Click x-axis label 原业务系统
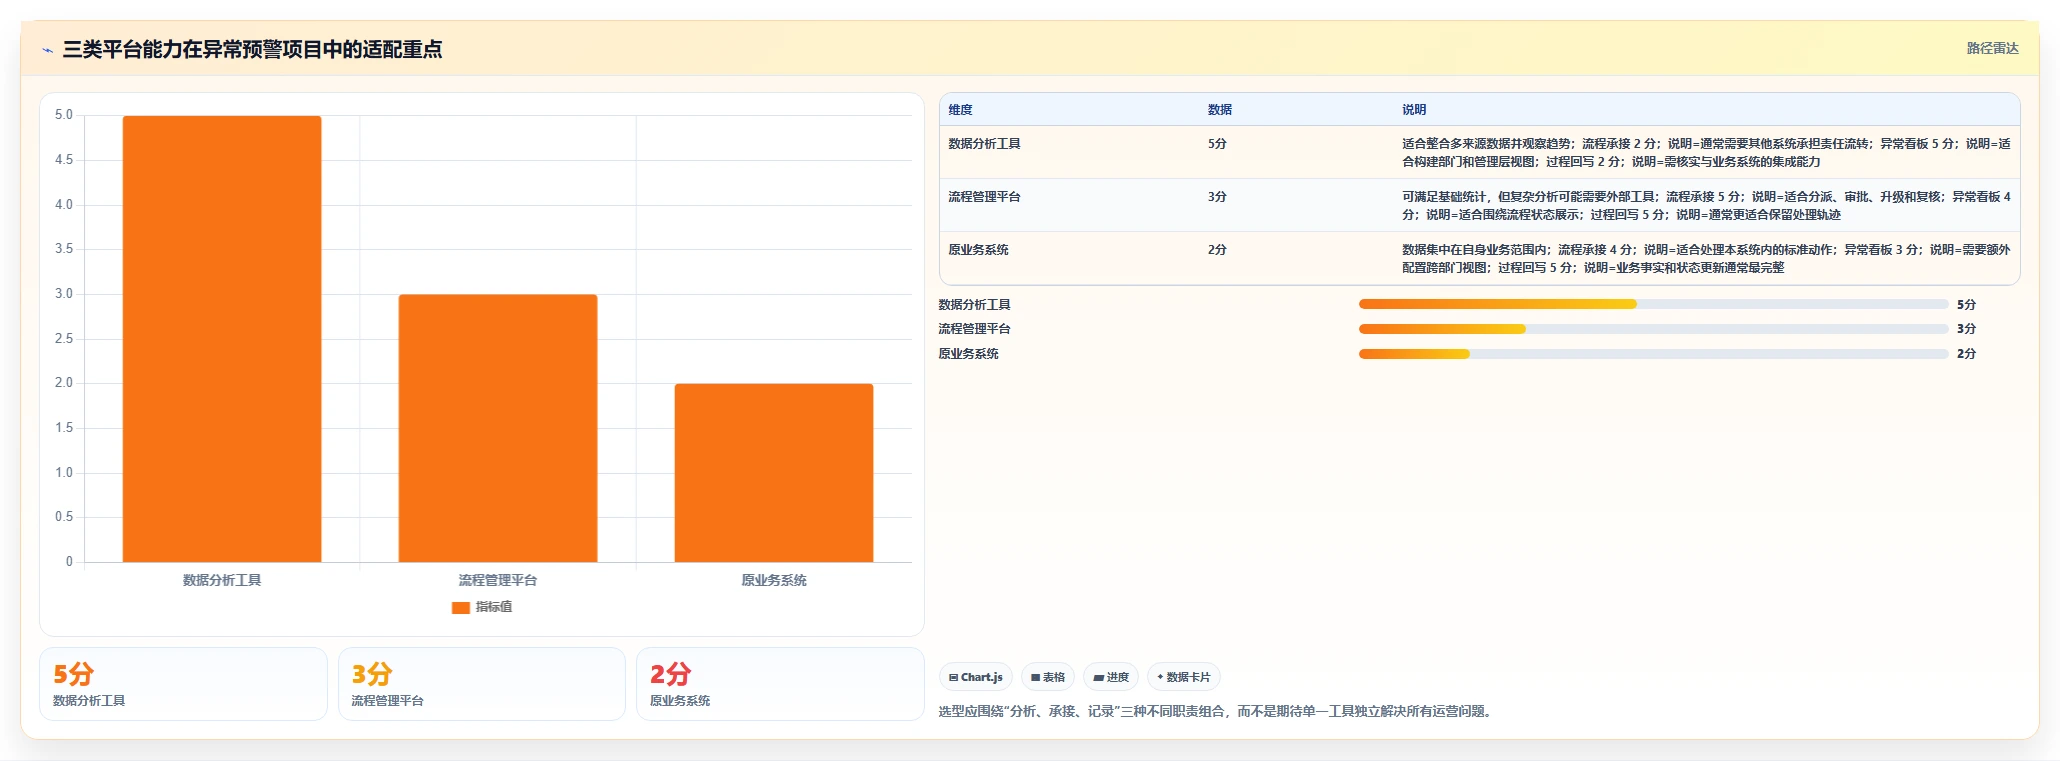Image resolution: width=2060 pixels, height=761 pixels. point(774,580)
